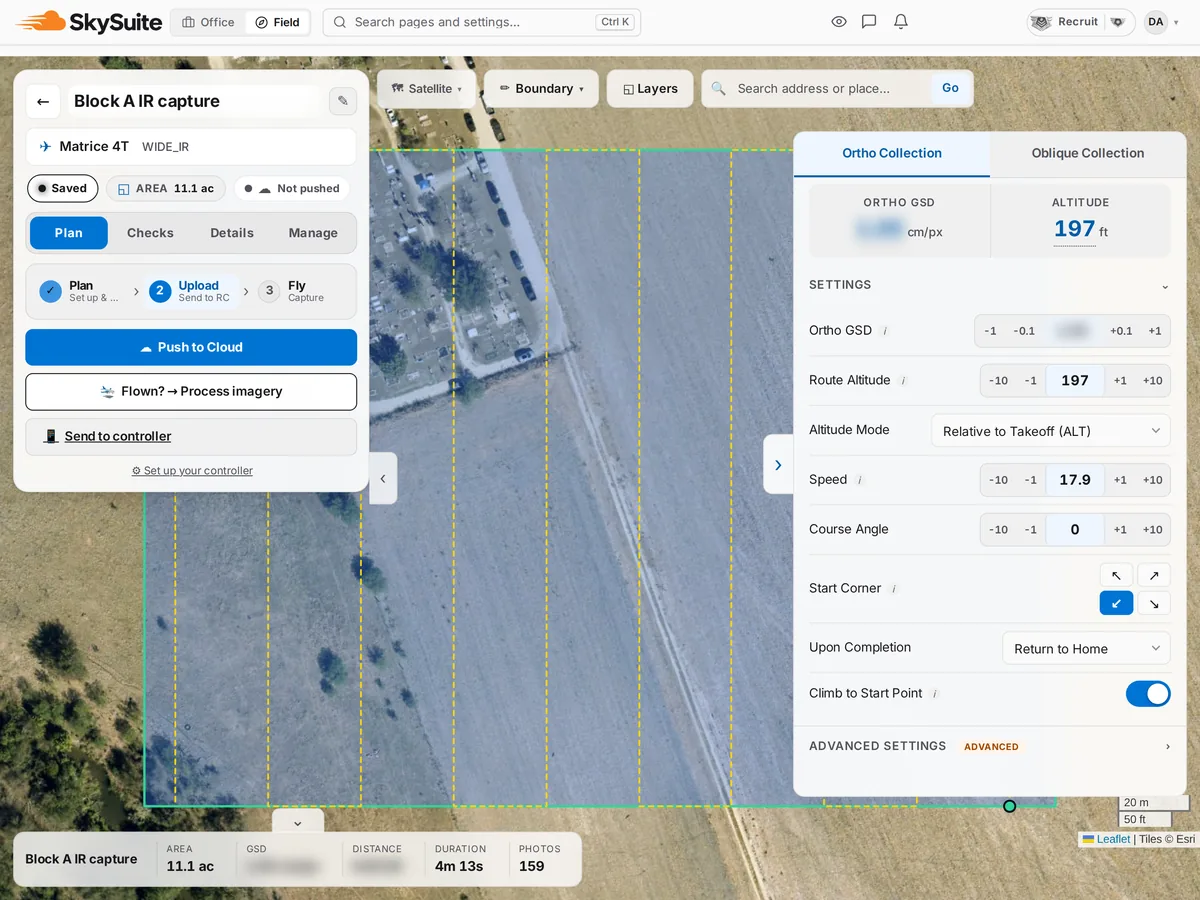Collapse the right settings panel chevron
1200x900 pixels.
pos(778,465)
